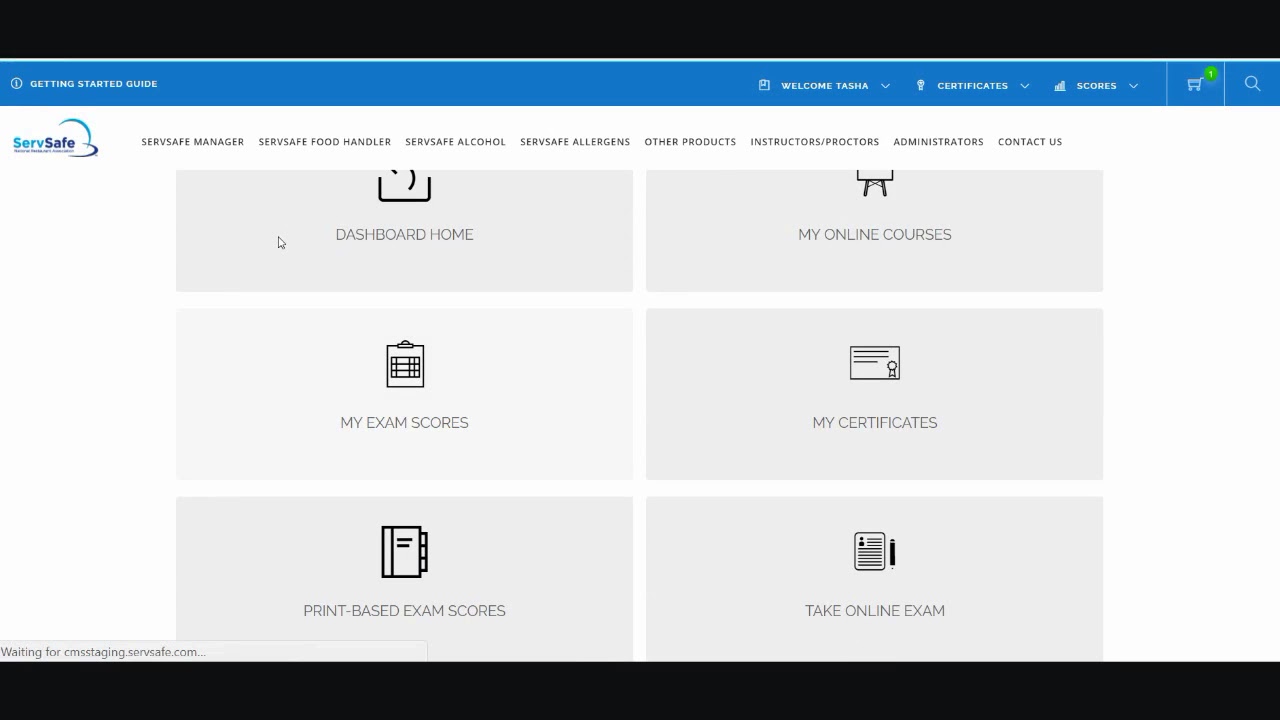Click the My Online Courses easel icon
Viewport: 1280px width, 720px height.
(x=875, y=183)
